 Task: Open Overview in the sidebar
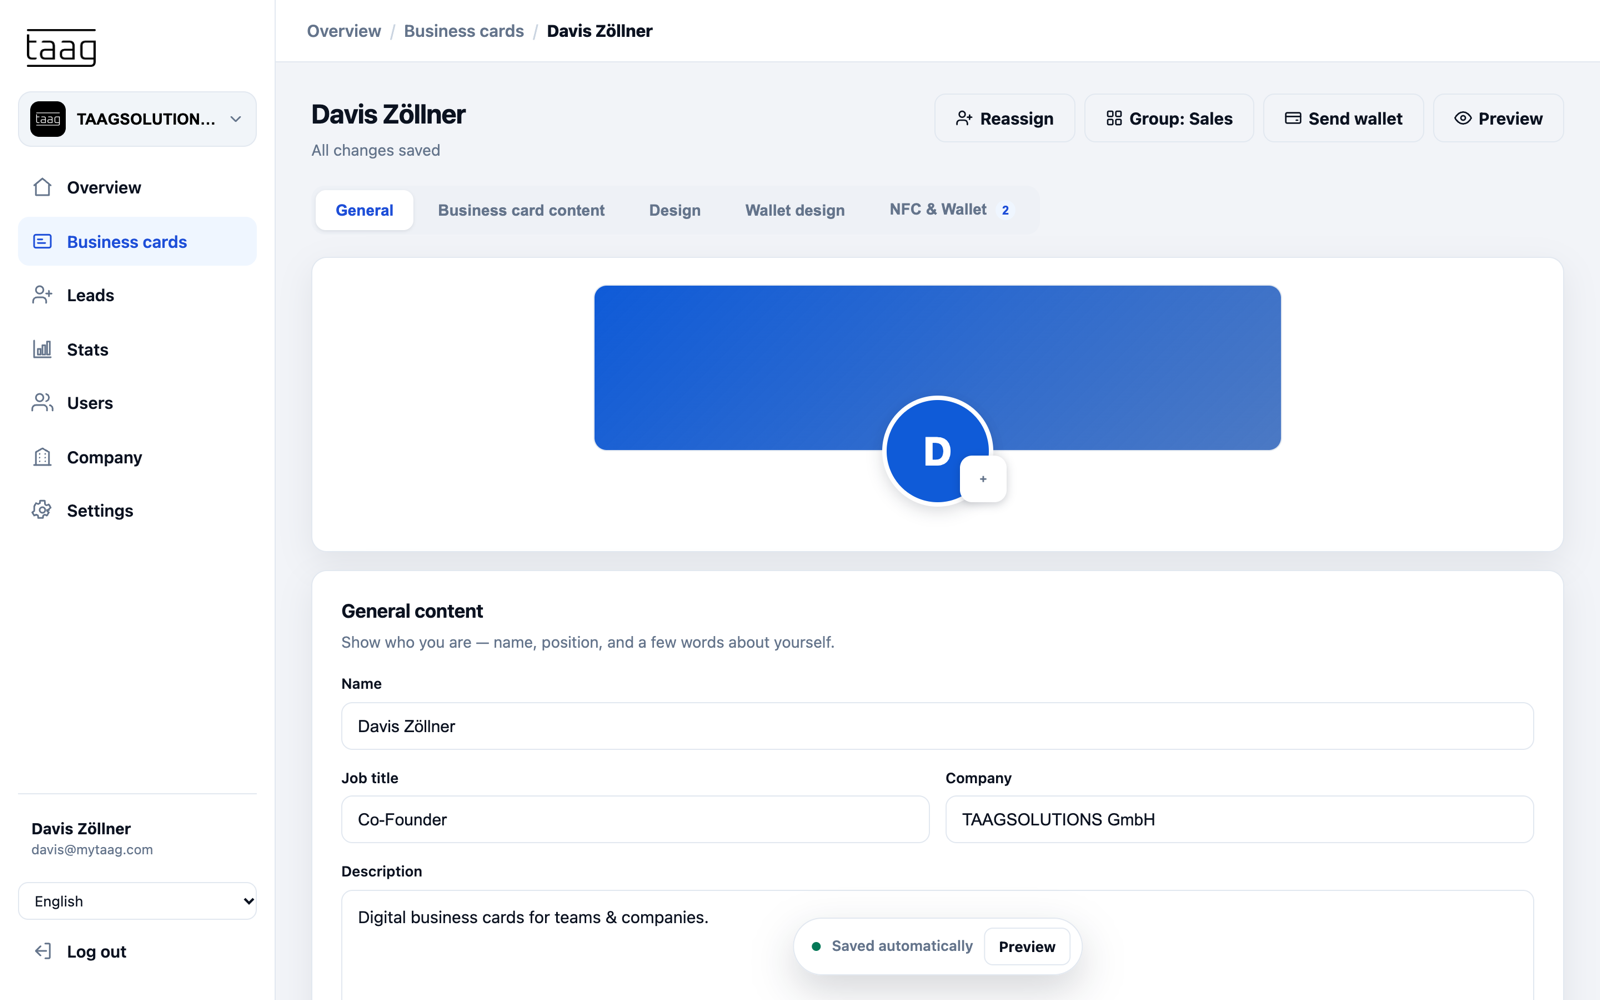[137, 187]
